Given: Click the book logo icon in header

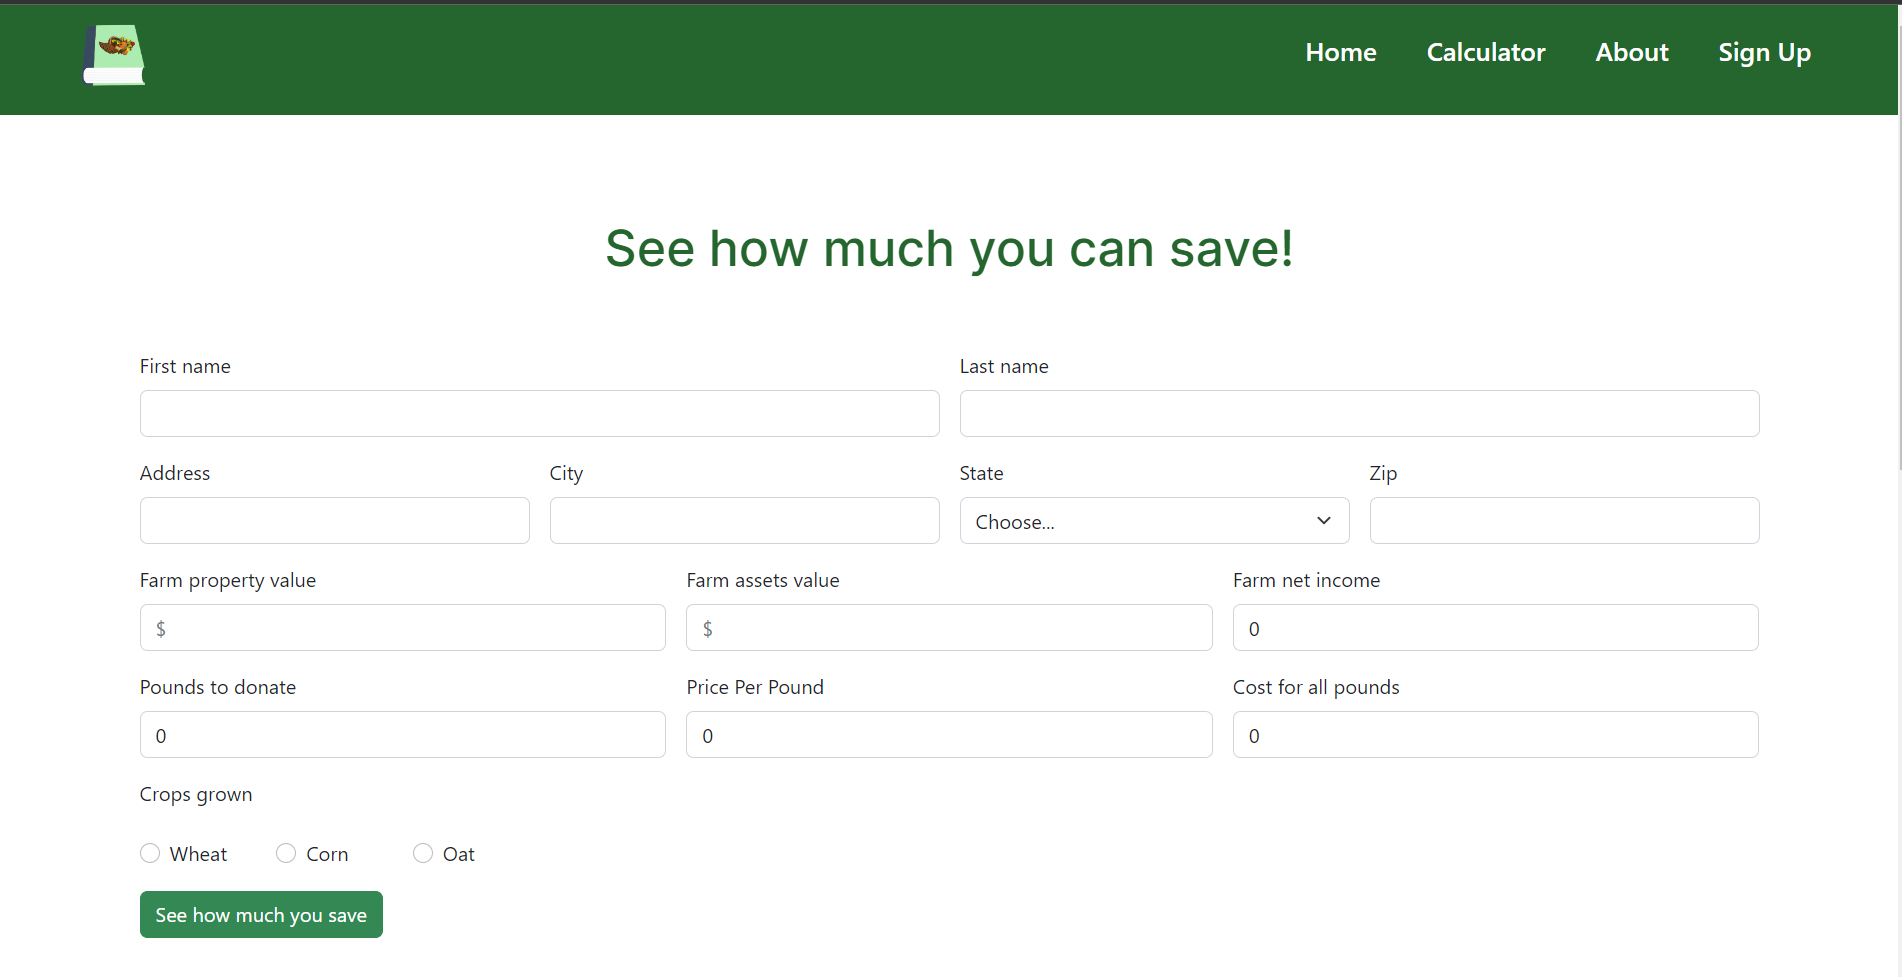Looking at the screenshot, I should [114, 55].
